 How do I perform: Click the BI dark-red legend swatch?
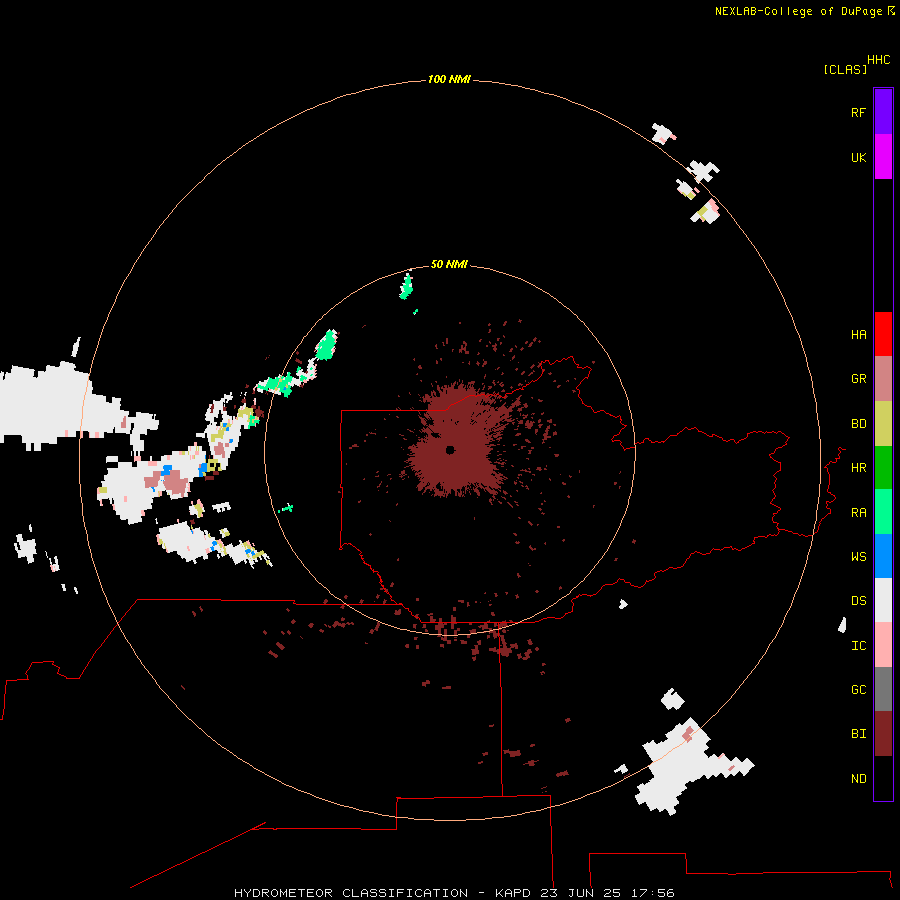click(883, 734)
